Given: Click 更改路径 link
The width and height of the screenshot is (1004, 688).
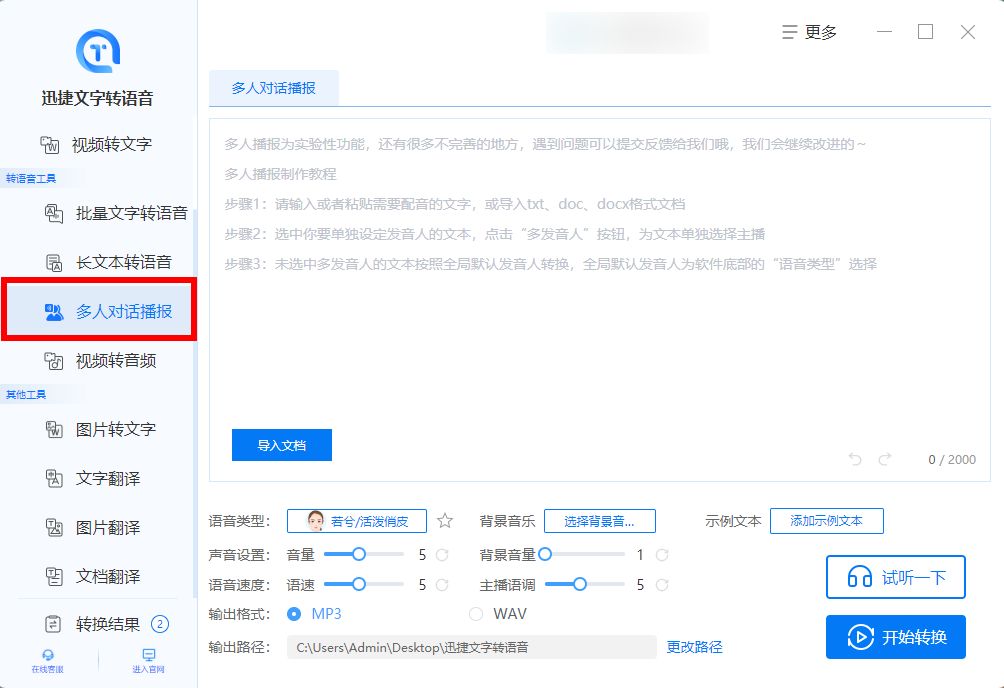Looking at the screenshot, I should [x=694, y=647].
